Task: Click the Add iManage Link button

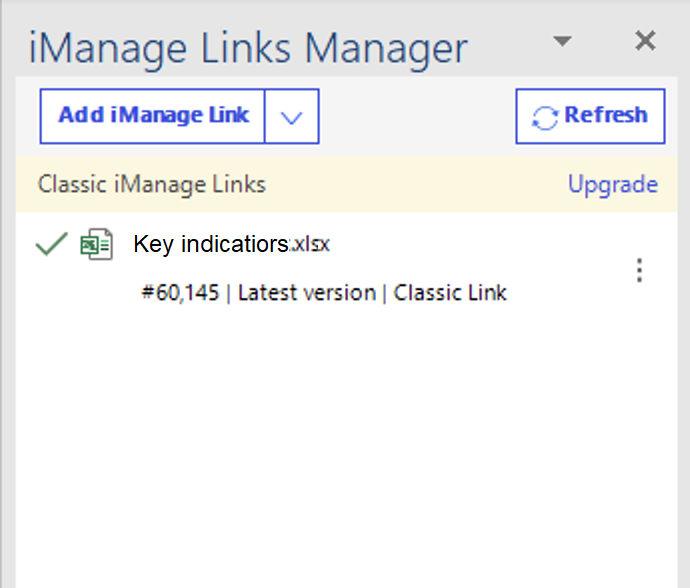Action: pos(153,116)
